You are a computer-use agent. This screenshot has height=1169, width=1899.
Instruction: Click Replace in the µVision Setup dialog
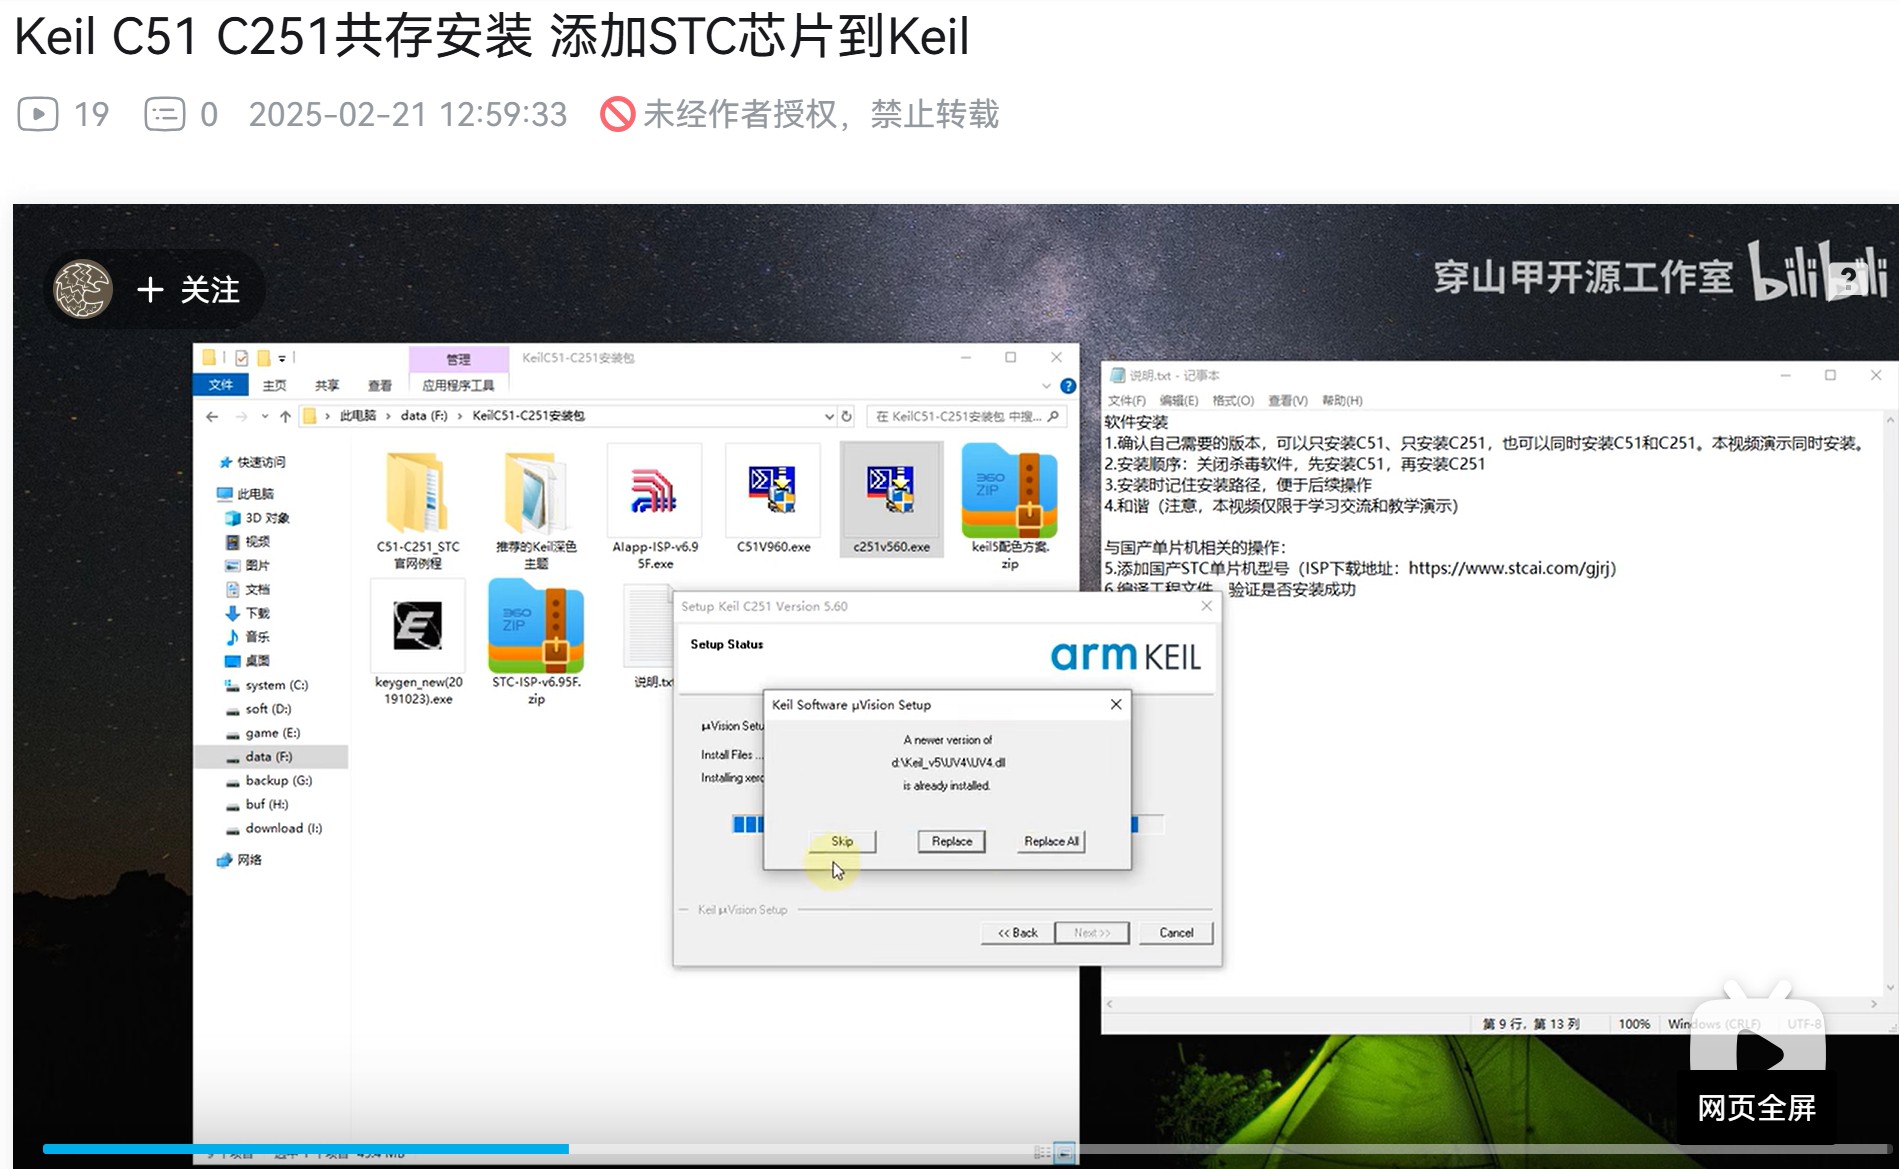coord(952,842)
